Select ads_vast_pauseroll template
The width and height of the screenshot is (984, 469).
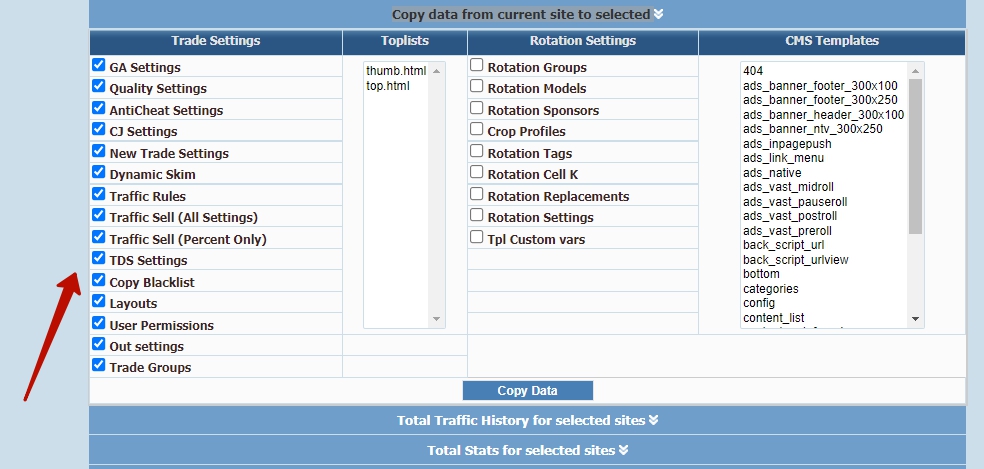(x=824, y=202)
